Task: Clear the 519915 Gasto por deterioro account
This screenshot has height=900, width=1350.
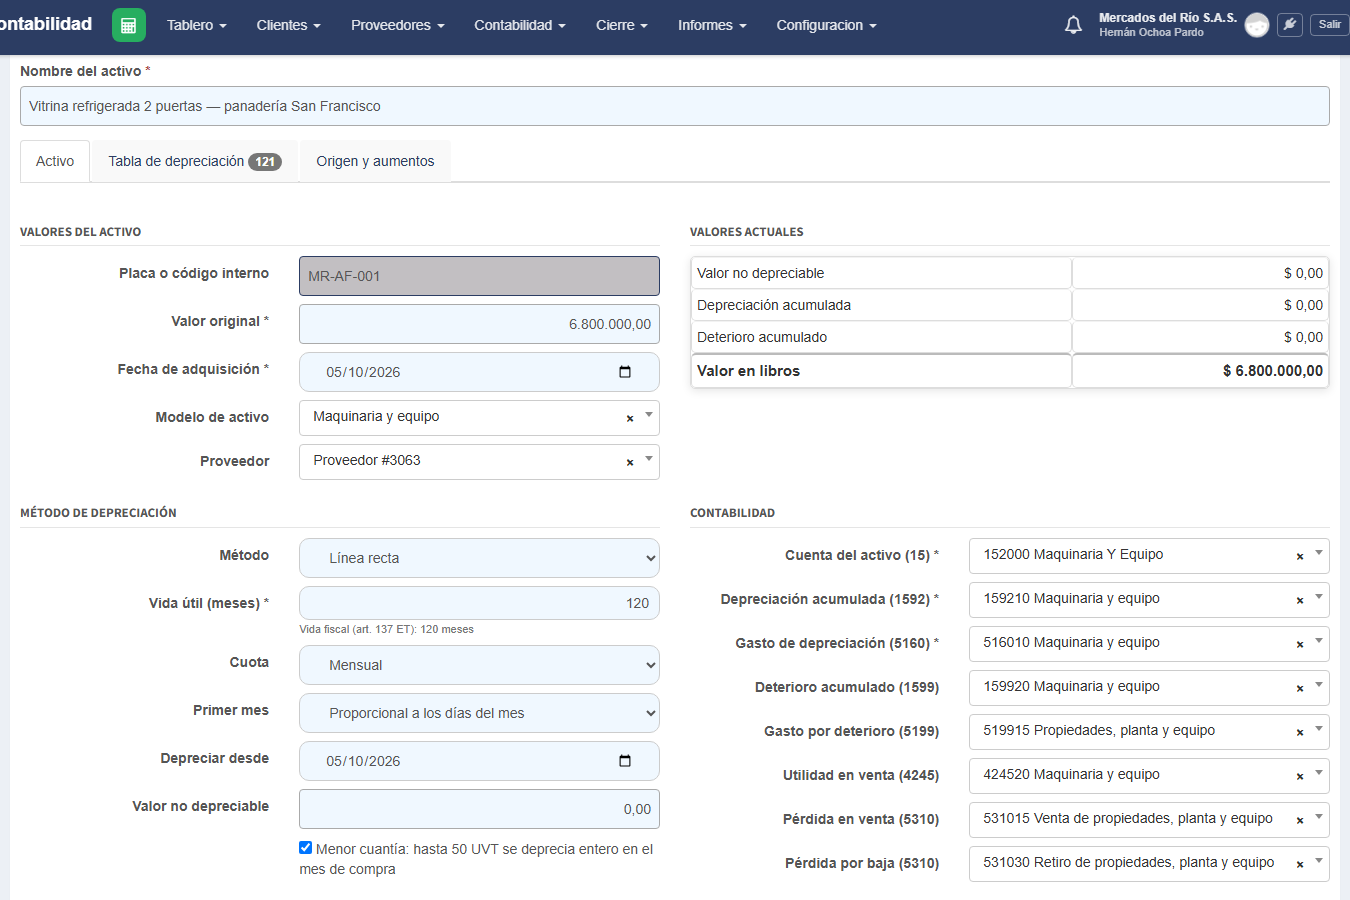Action: (1300, 733)
